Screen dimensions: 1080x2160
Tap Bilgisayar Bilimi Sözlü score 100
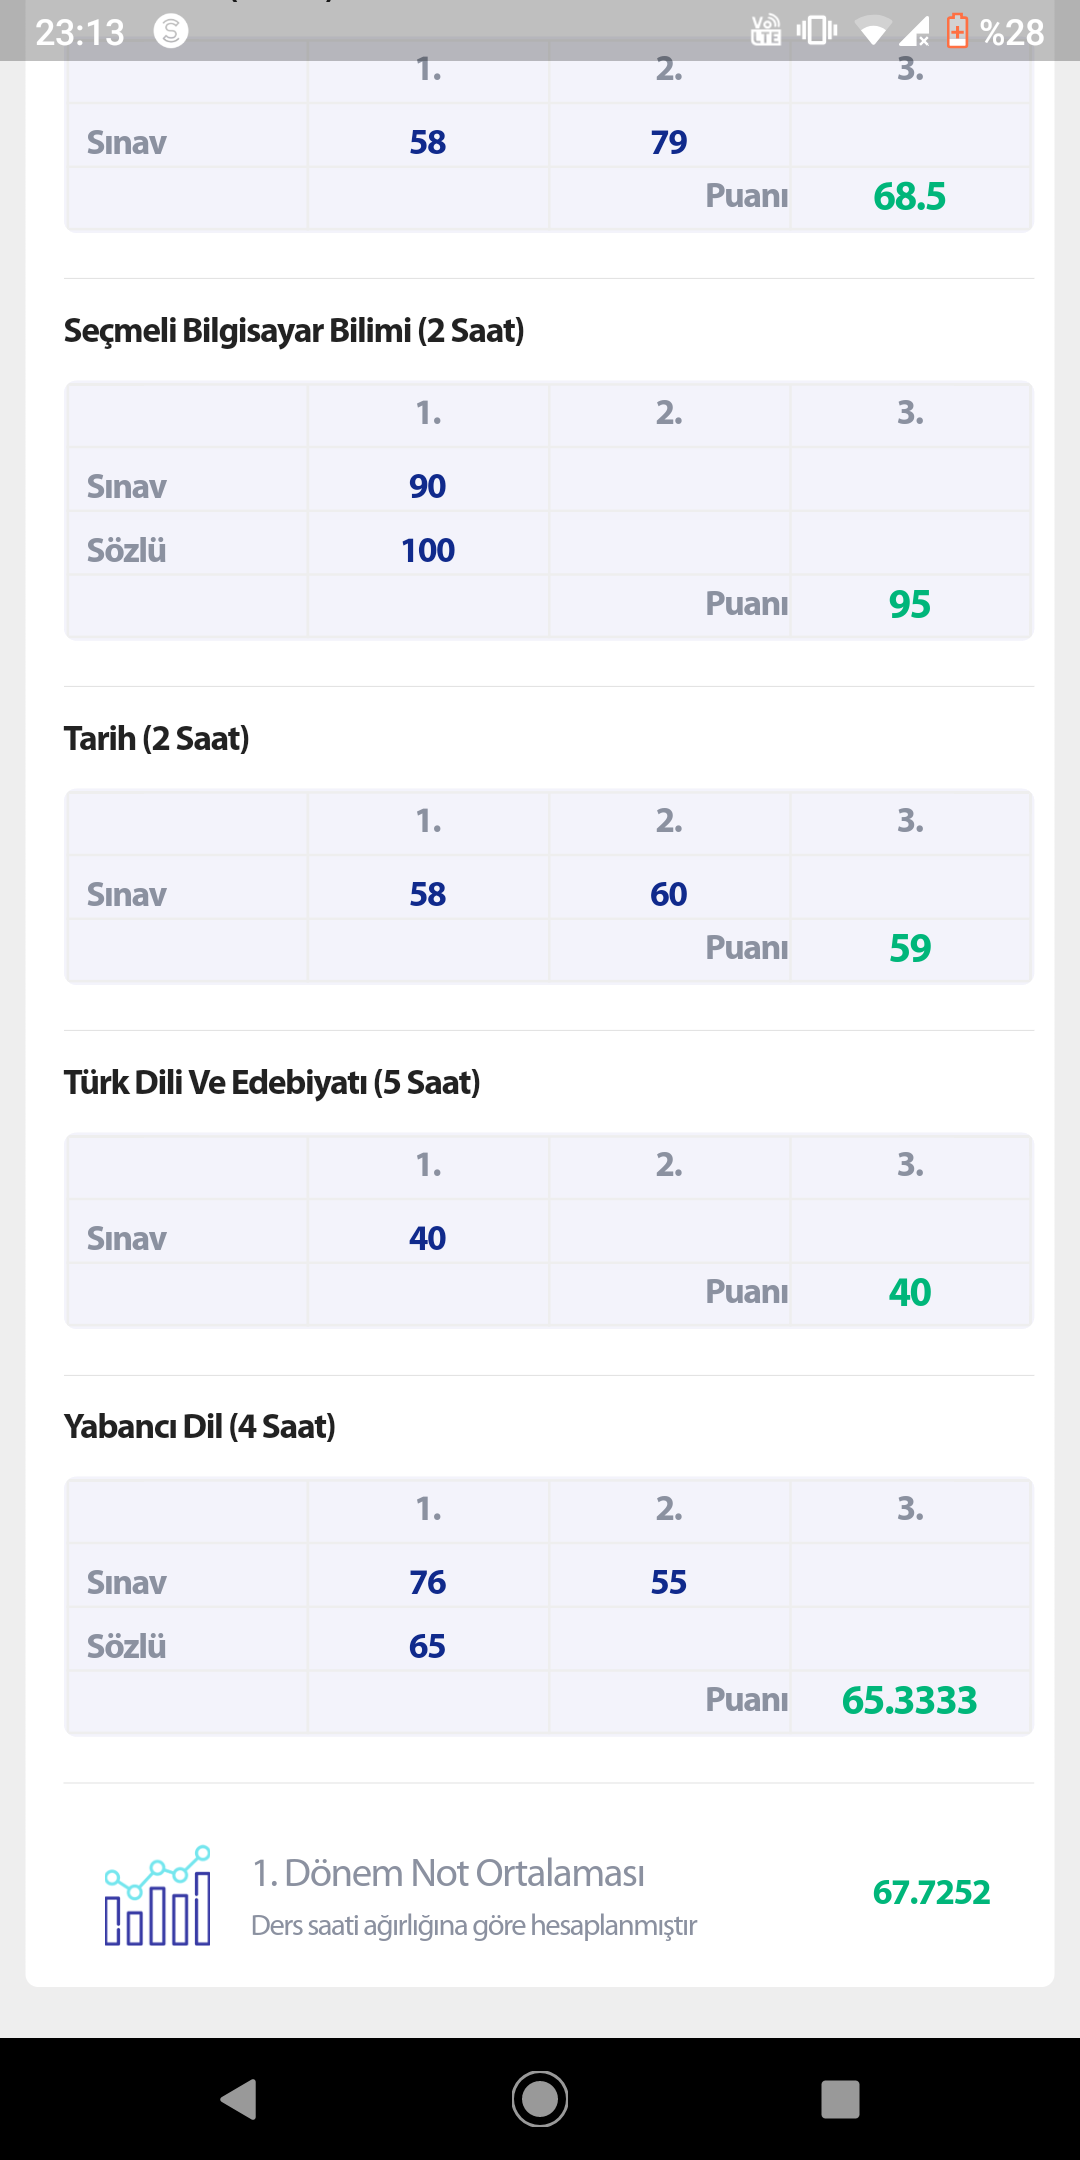[x=428, y=550]
